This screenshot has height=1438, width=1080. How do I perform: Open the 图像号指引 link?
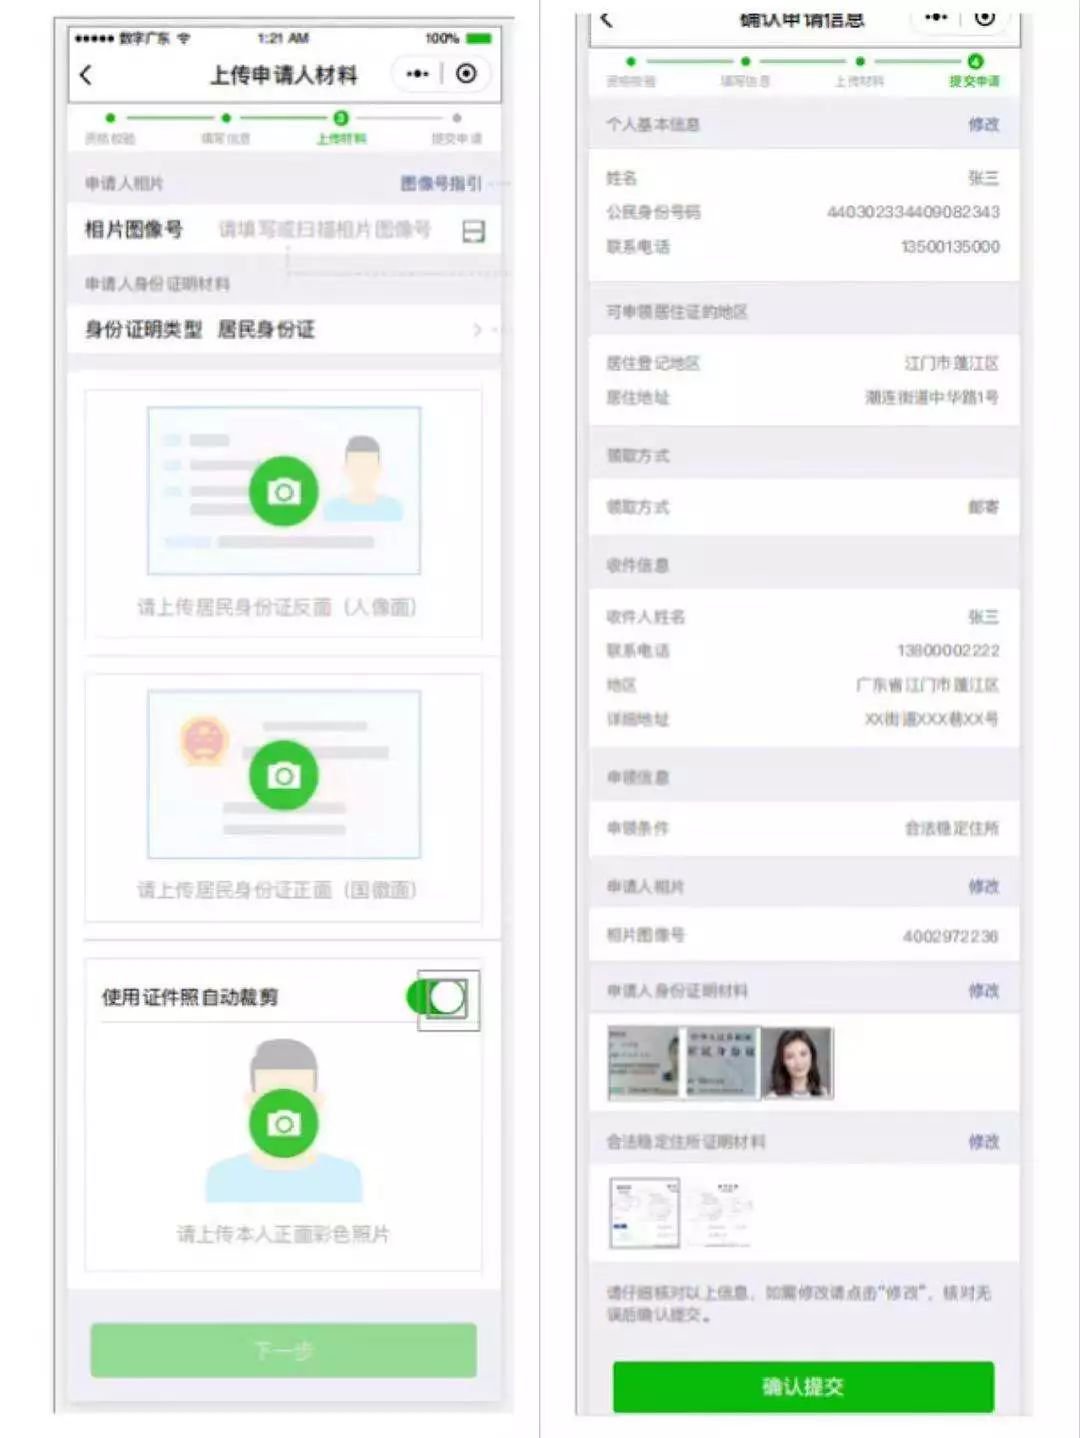[441, 183]
